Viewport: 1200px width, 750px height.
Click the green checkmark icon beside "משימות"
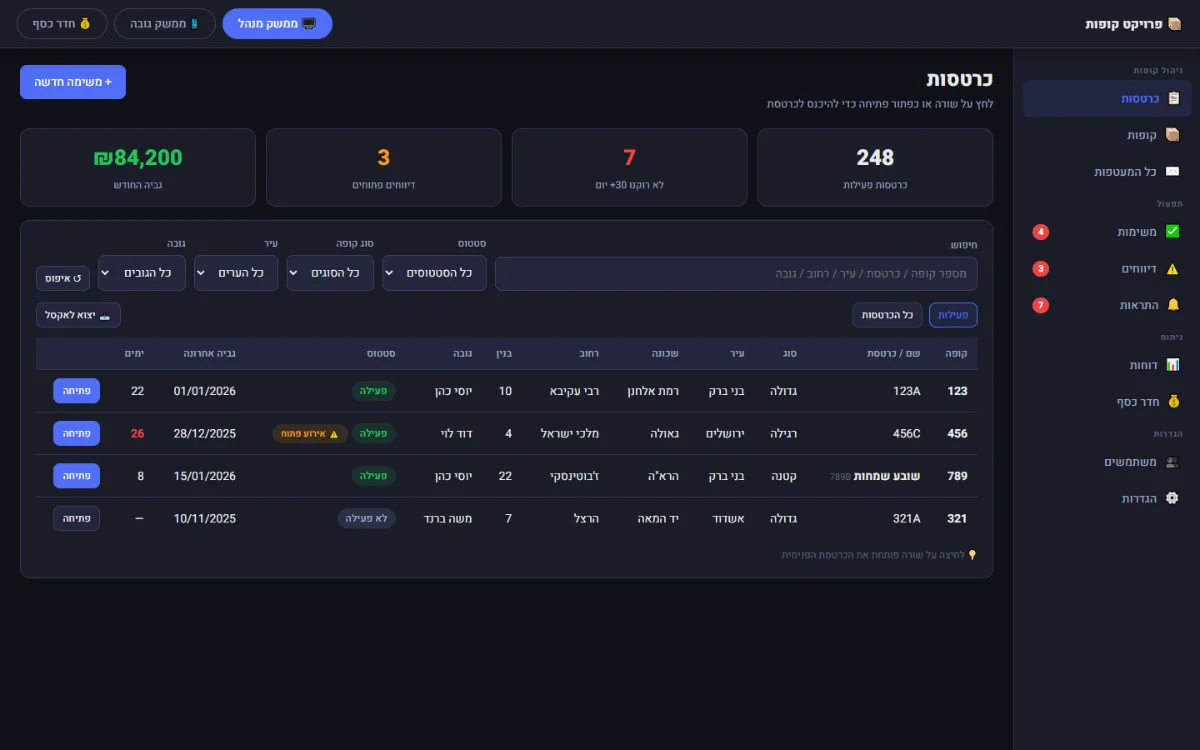pos(1173,232)
